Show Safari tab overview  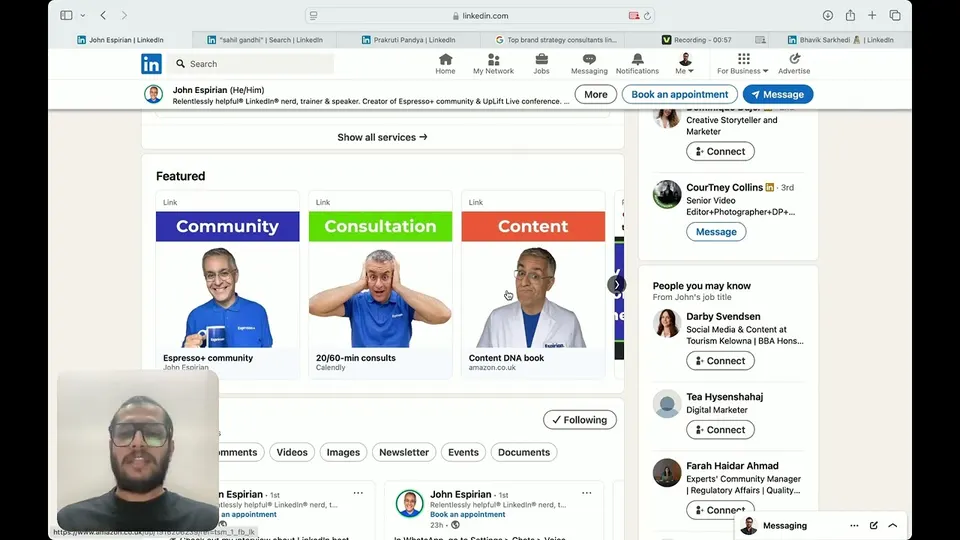click(x=894, y=15)
